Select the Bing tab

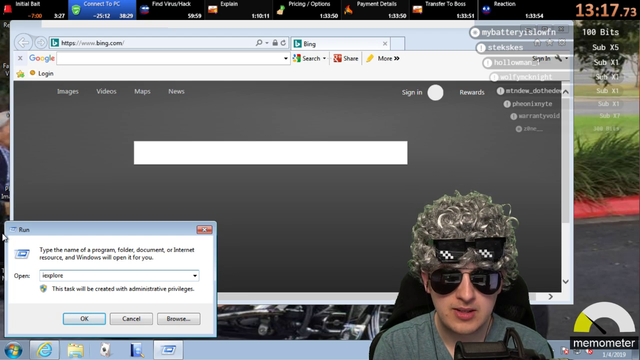pyautogui.click(x=341, y=44)
